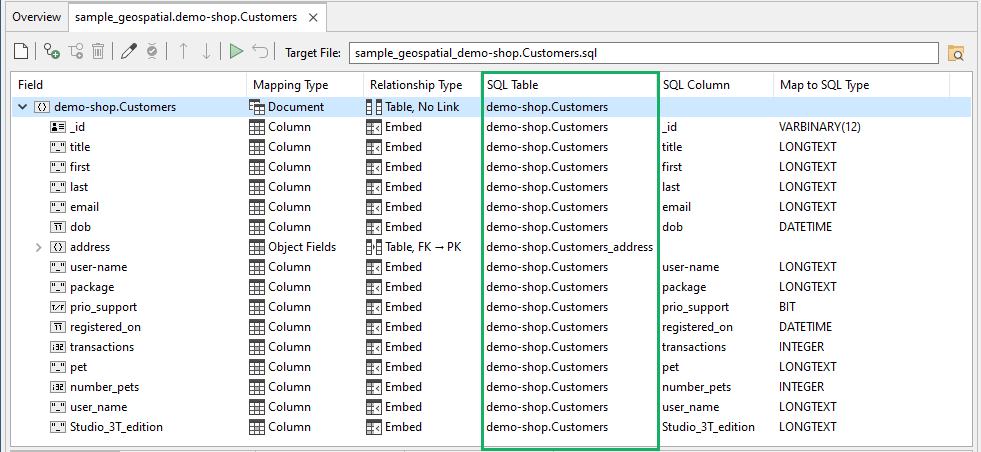Click the add node icon with plus
This screenshot has height=452, width=981.
(52, 52)
